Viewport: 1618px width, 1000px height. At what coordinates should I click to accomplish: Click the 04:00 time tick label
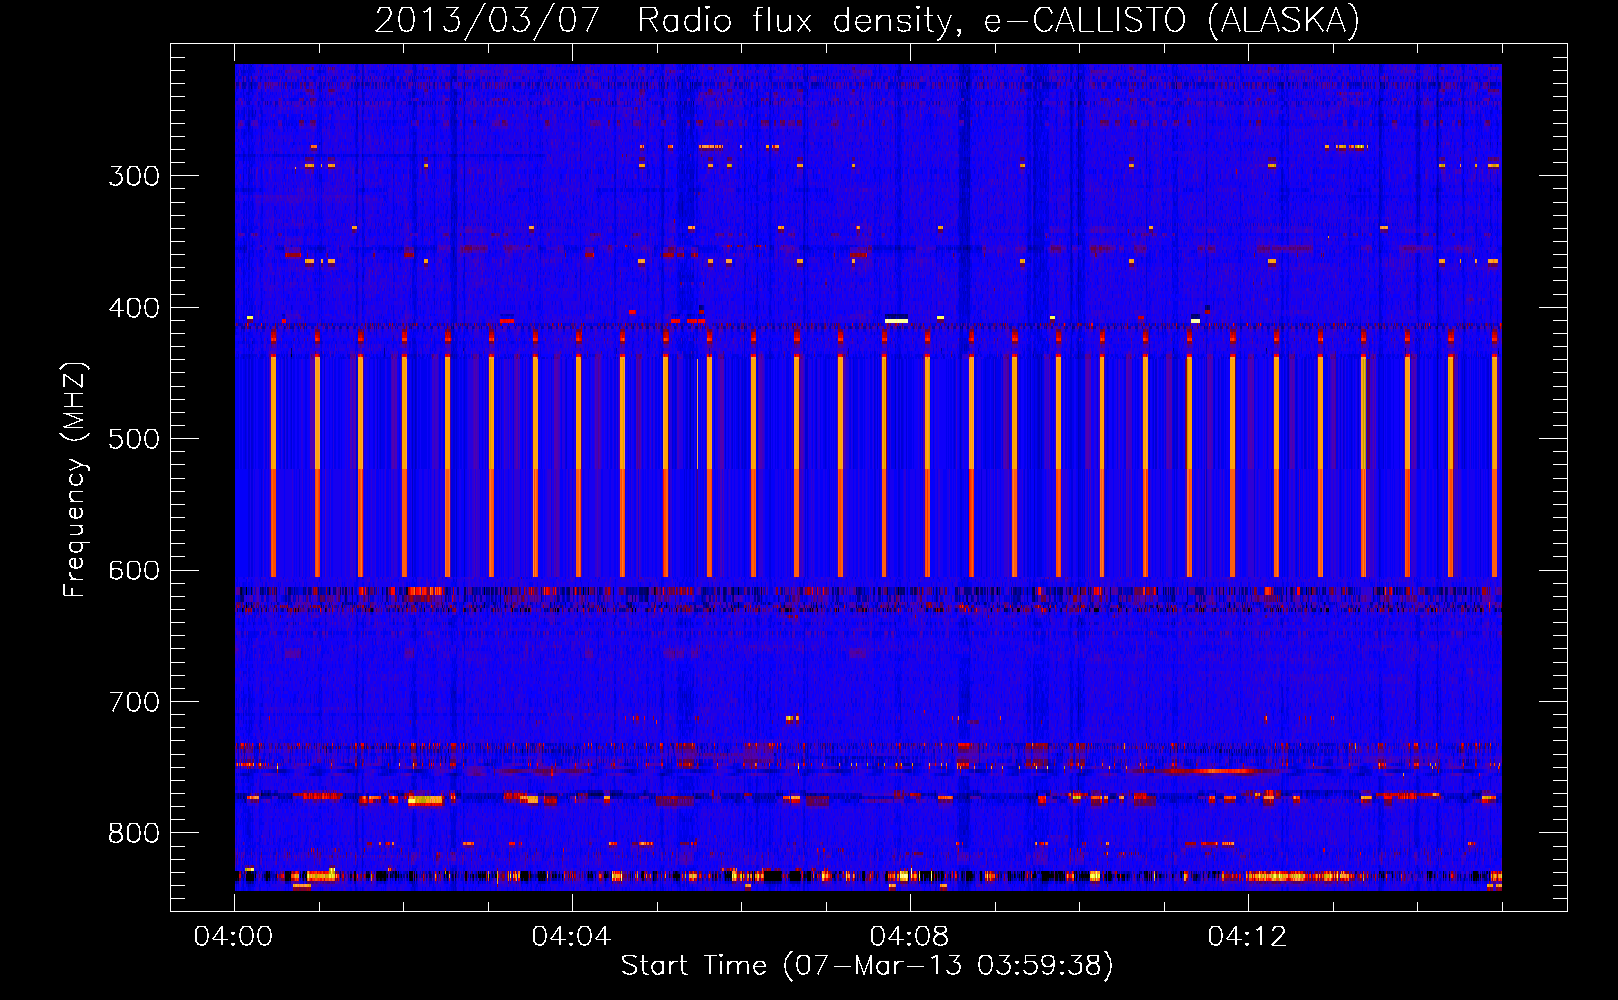coord(233,936)
